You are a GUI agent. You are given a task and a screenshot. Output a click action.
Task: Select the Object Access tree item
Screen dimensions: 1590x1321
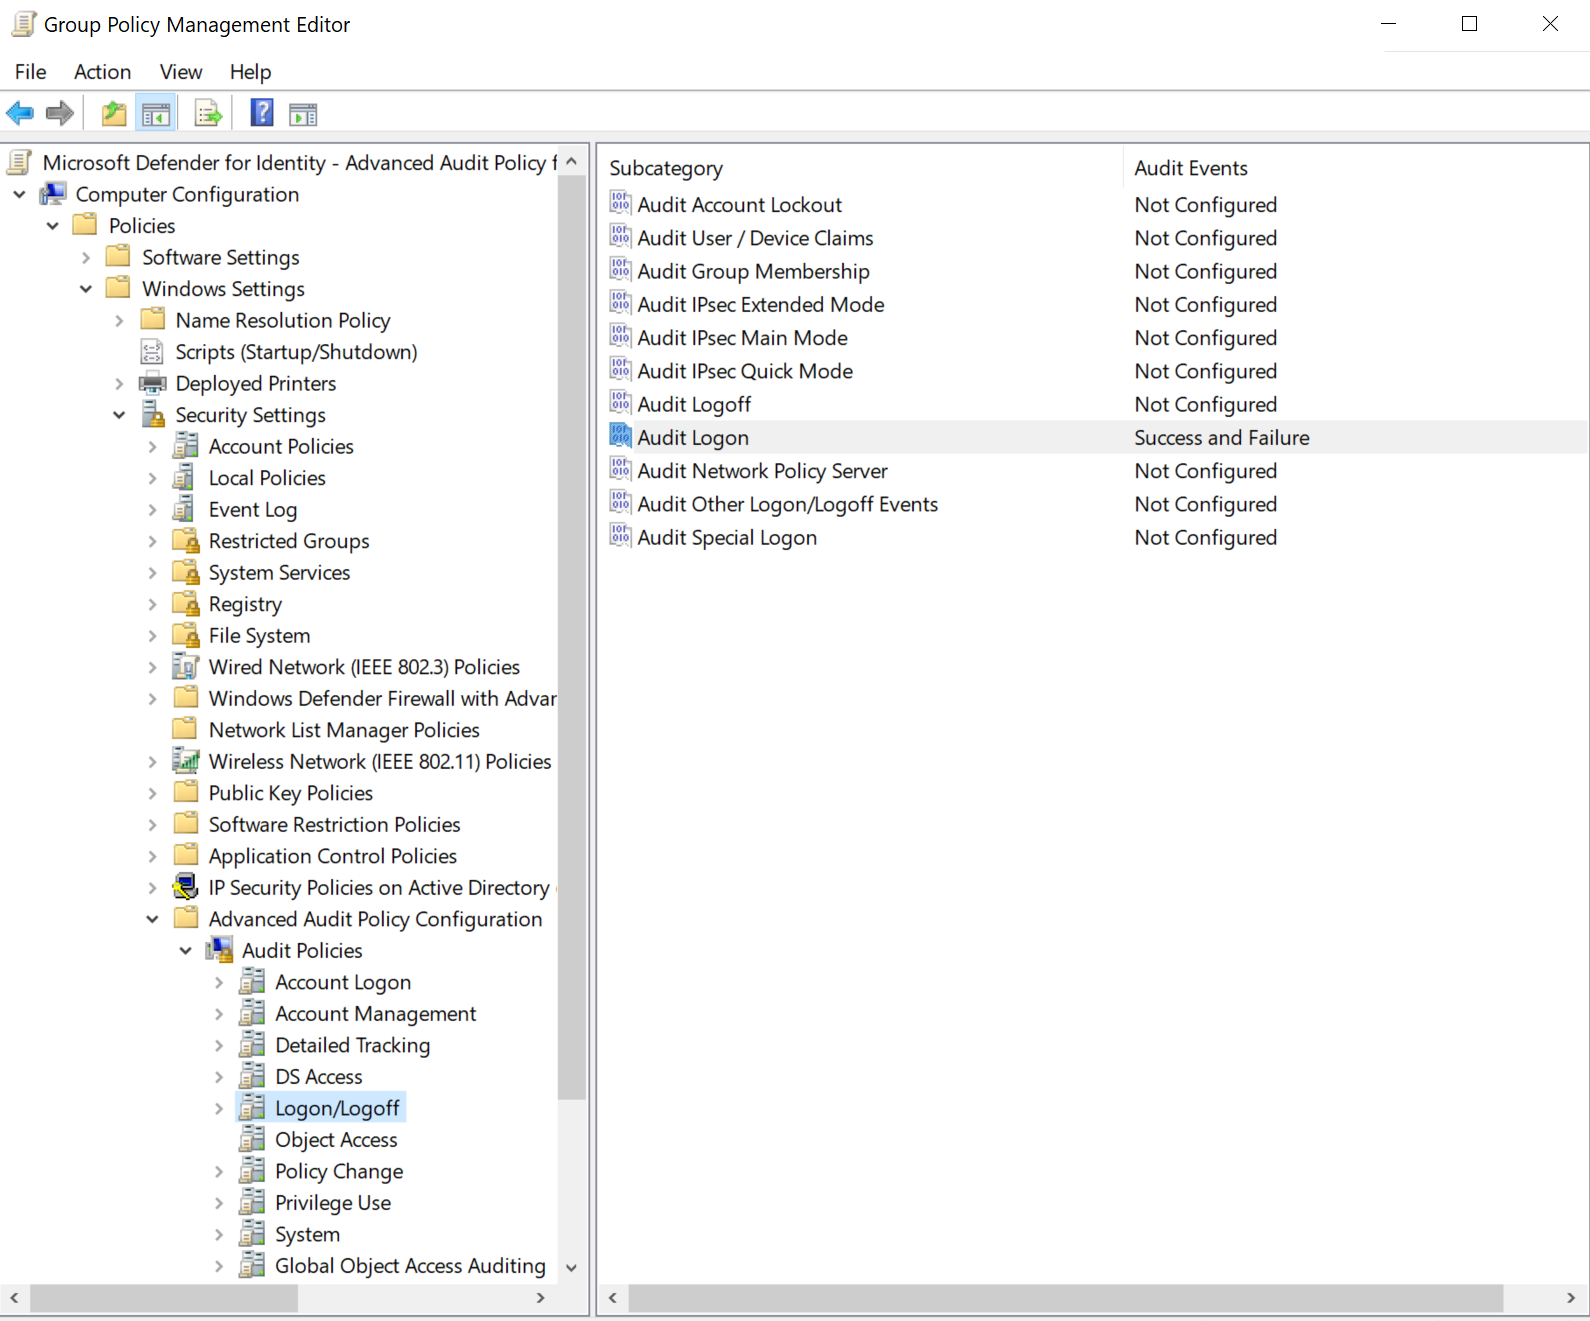tap(336, 1140)
